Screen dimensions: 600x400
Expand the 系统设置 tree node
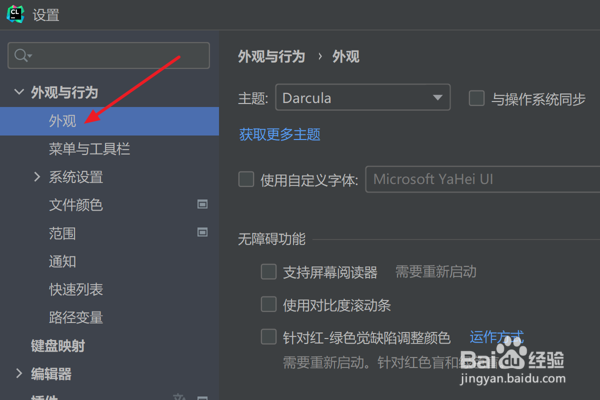37,177
